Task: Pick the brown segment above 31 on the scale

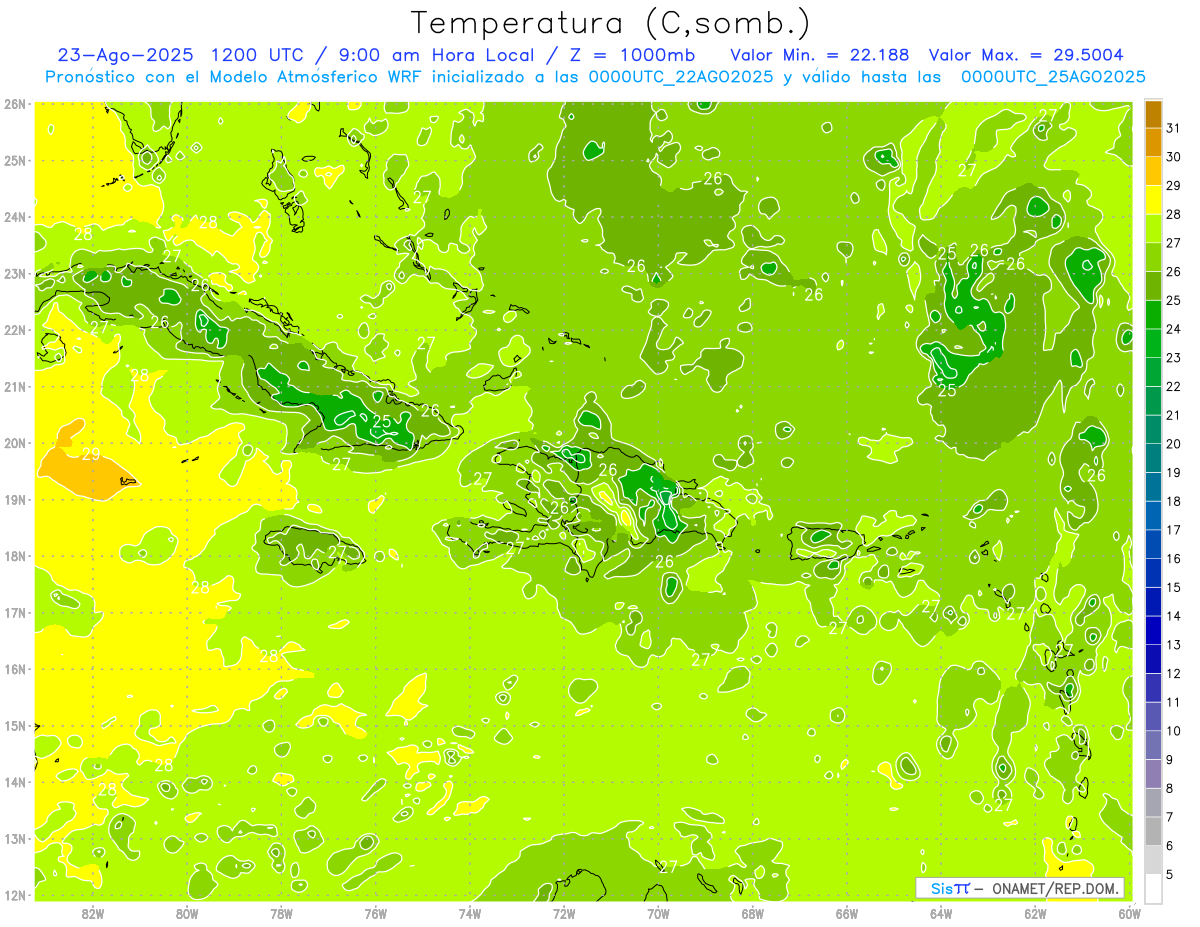Action: click(x=1153, y=114)
